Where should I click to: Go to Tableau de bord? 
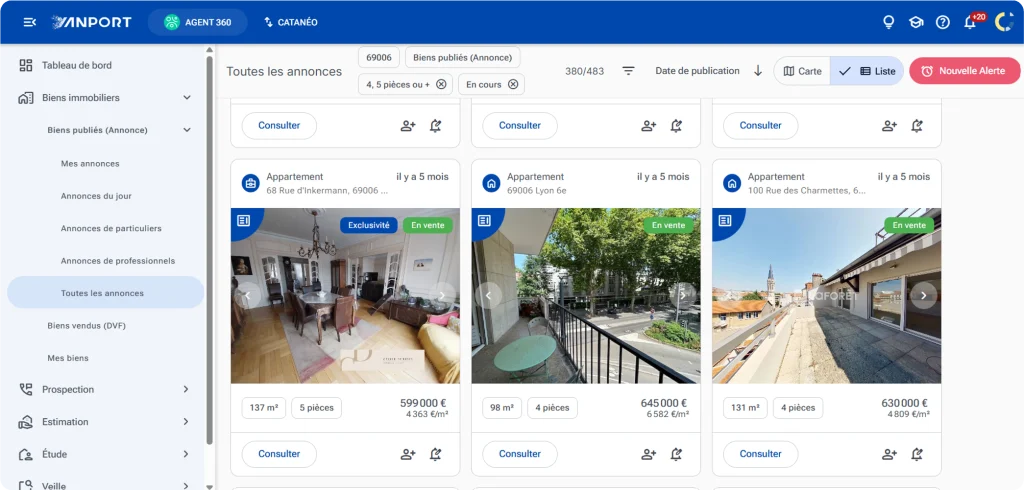pos(76,65)
